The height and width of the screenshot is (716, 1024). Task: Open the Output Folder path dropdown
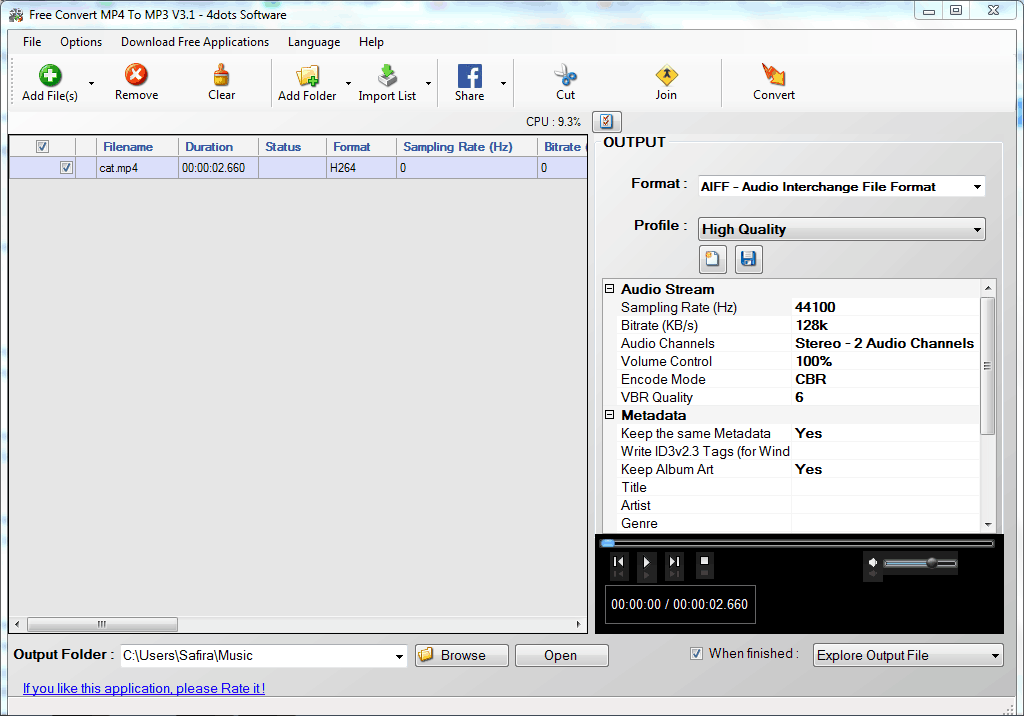point(399,656)
